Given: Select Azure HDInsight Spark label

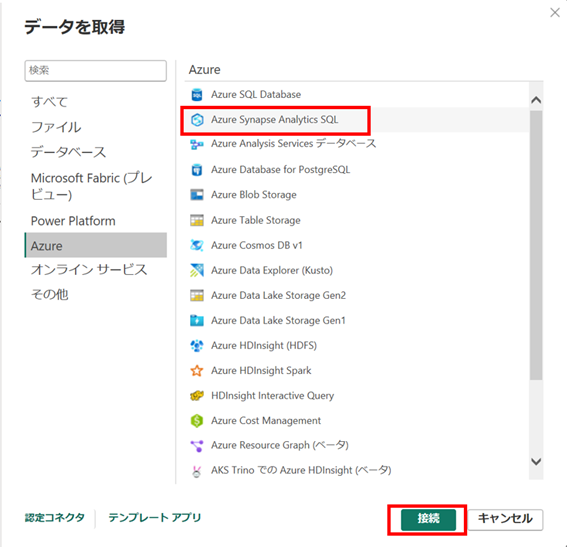Looking at the screenshot, I should tap(261, 371).
